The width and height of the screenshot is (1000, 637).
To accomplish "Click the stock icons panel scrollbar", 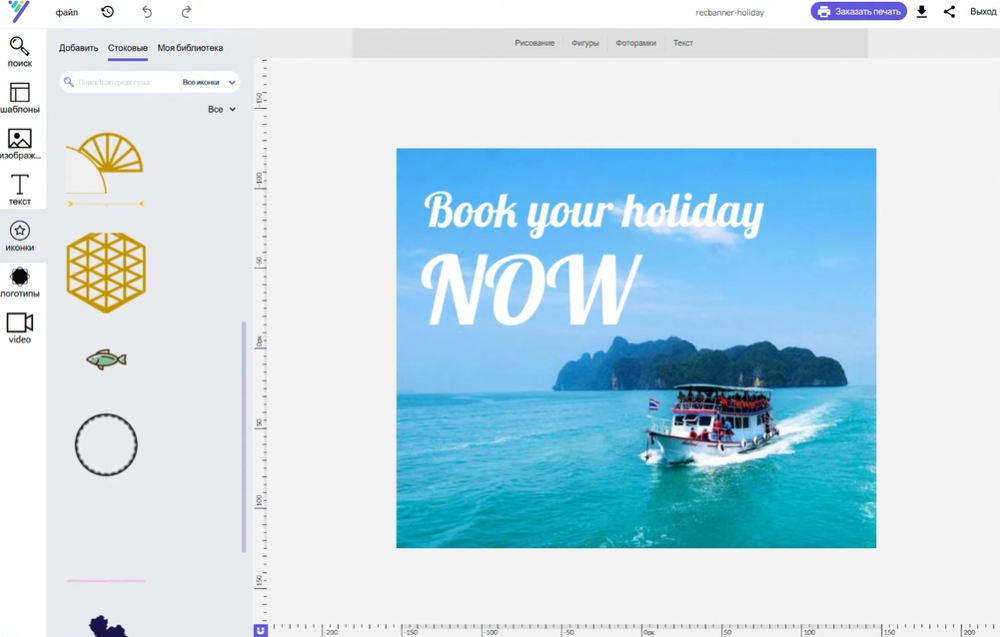I will pos(244,437).
